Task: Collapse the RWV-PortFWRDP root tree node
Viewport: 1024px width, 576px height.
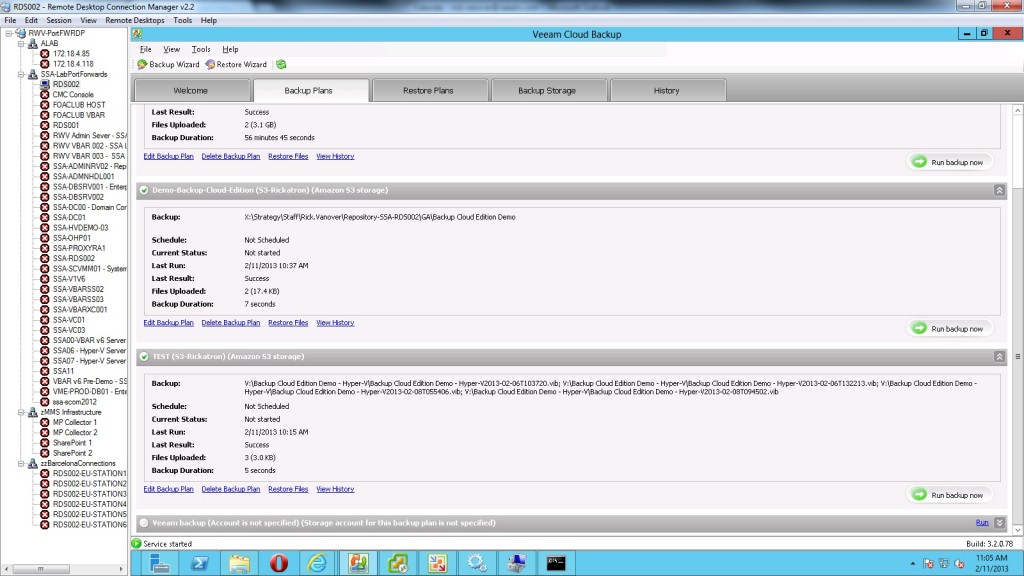Action: click(8, 33)
